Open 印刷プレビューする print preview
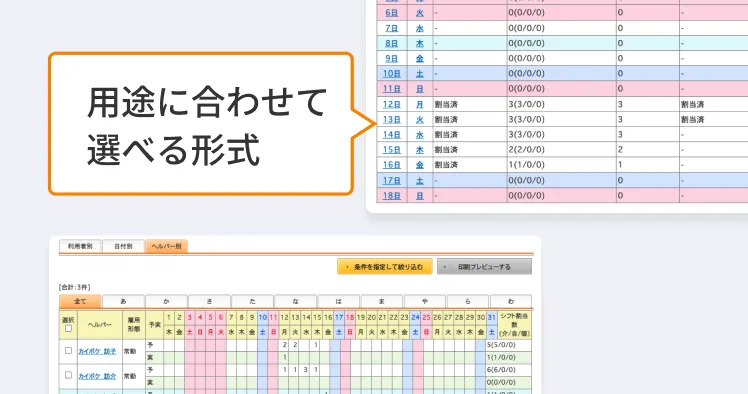 tap(484, 267)
